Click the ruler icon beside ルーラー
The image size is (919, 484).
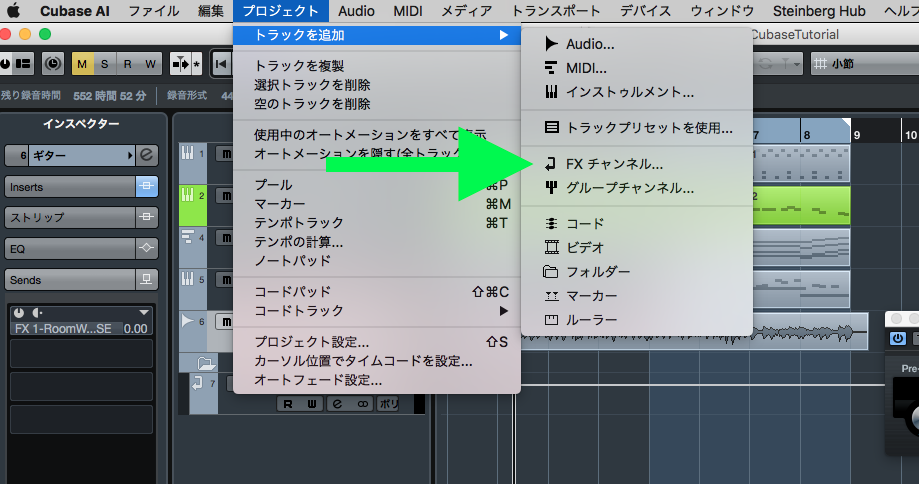coord(551,320)
